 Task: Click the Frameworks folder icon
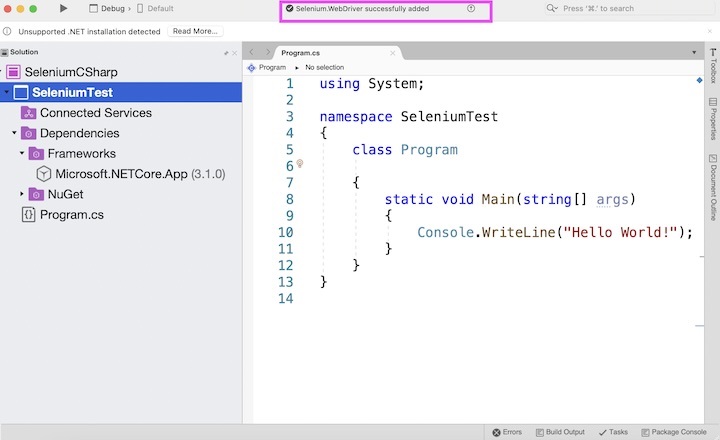pos(36,153)
